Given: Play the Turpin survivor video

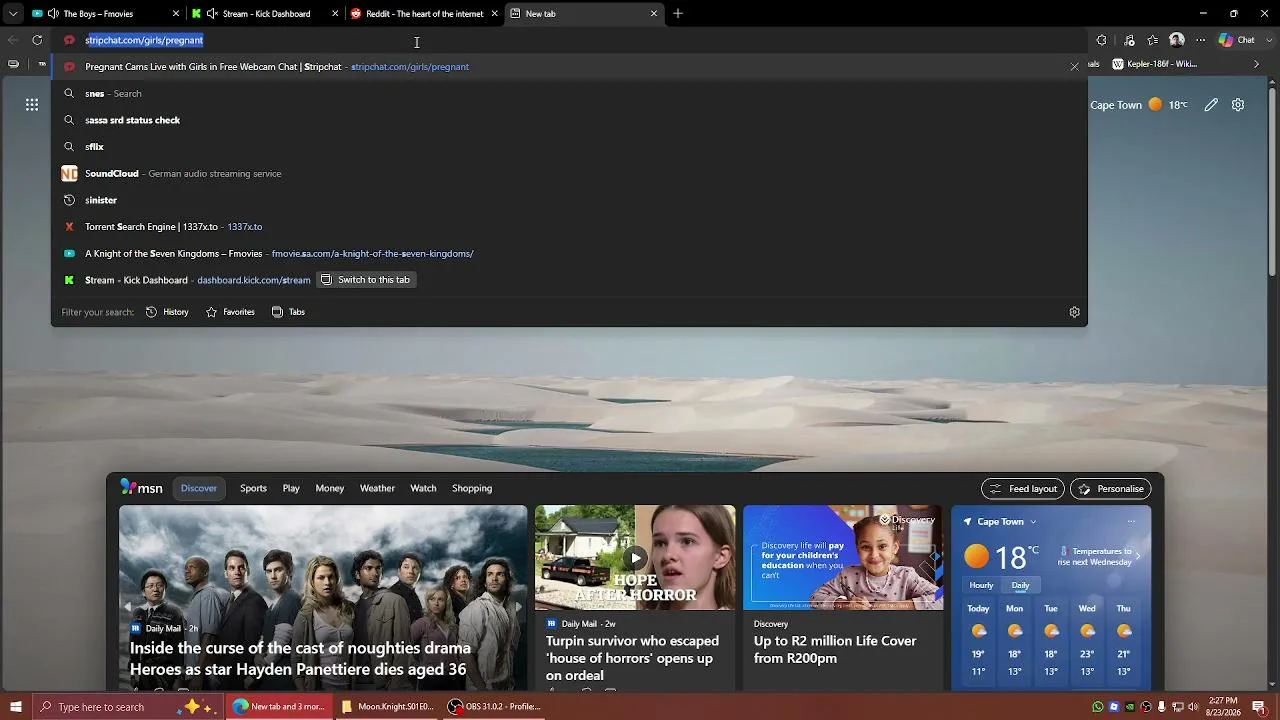Looking at the screenshot, I should [635, 558].
